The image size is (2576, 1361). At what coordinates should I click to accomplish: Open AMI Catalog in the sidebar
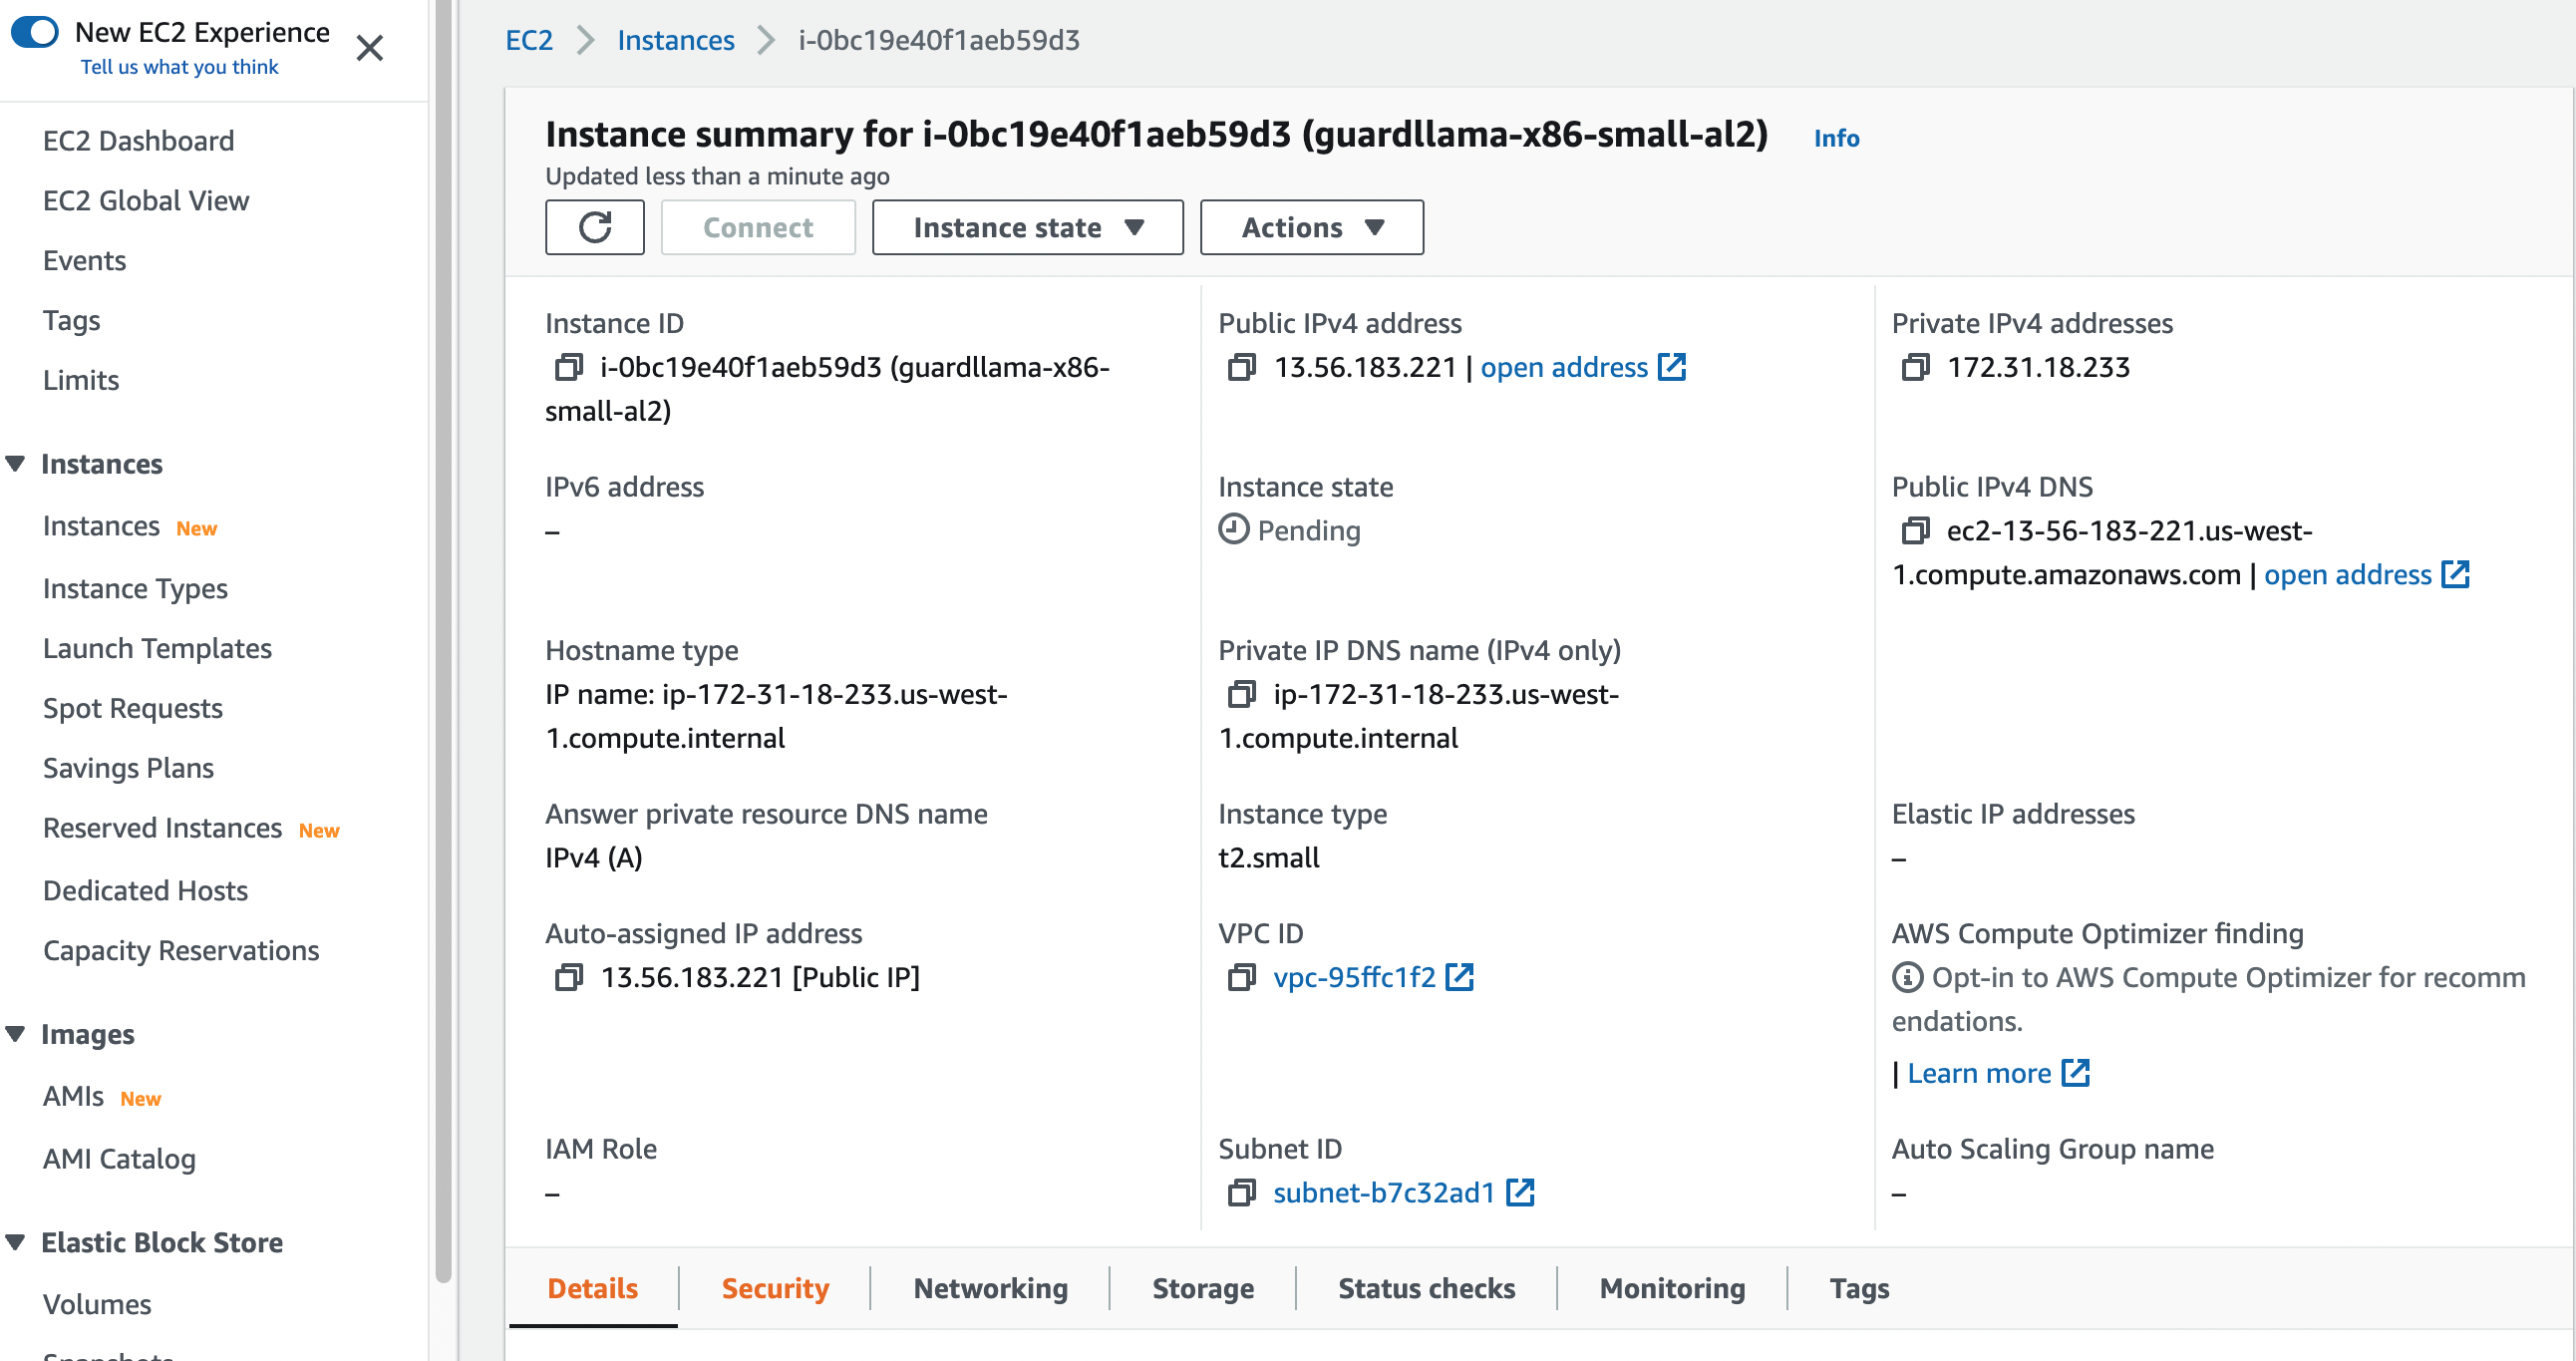[119, 1158]
